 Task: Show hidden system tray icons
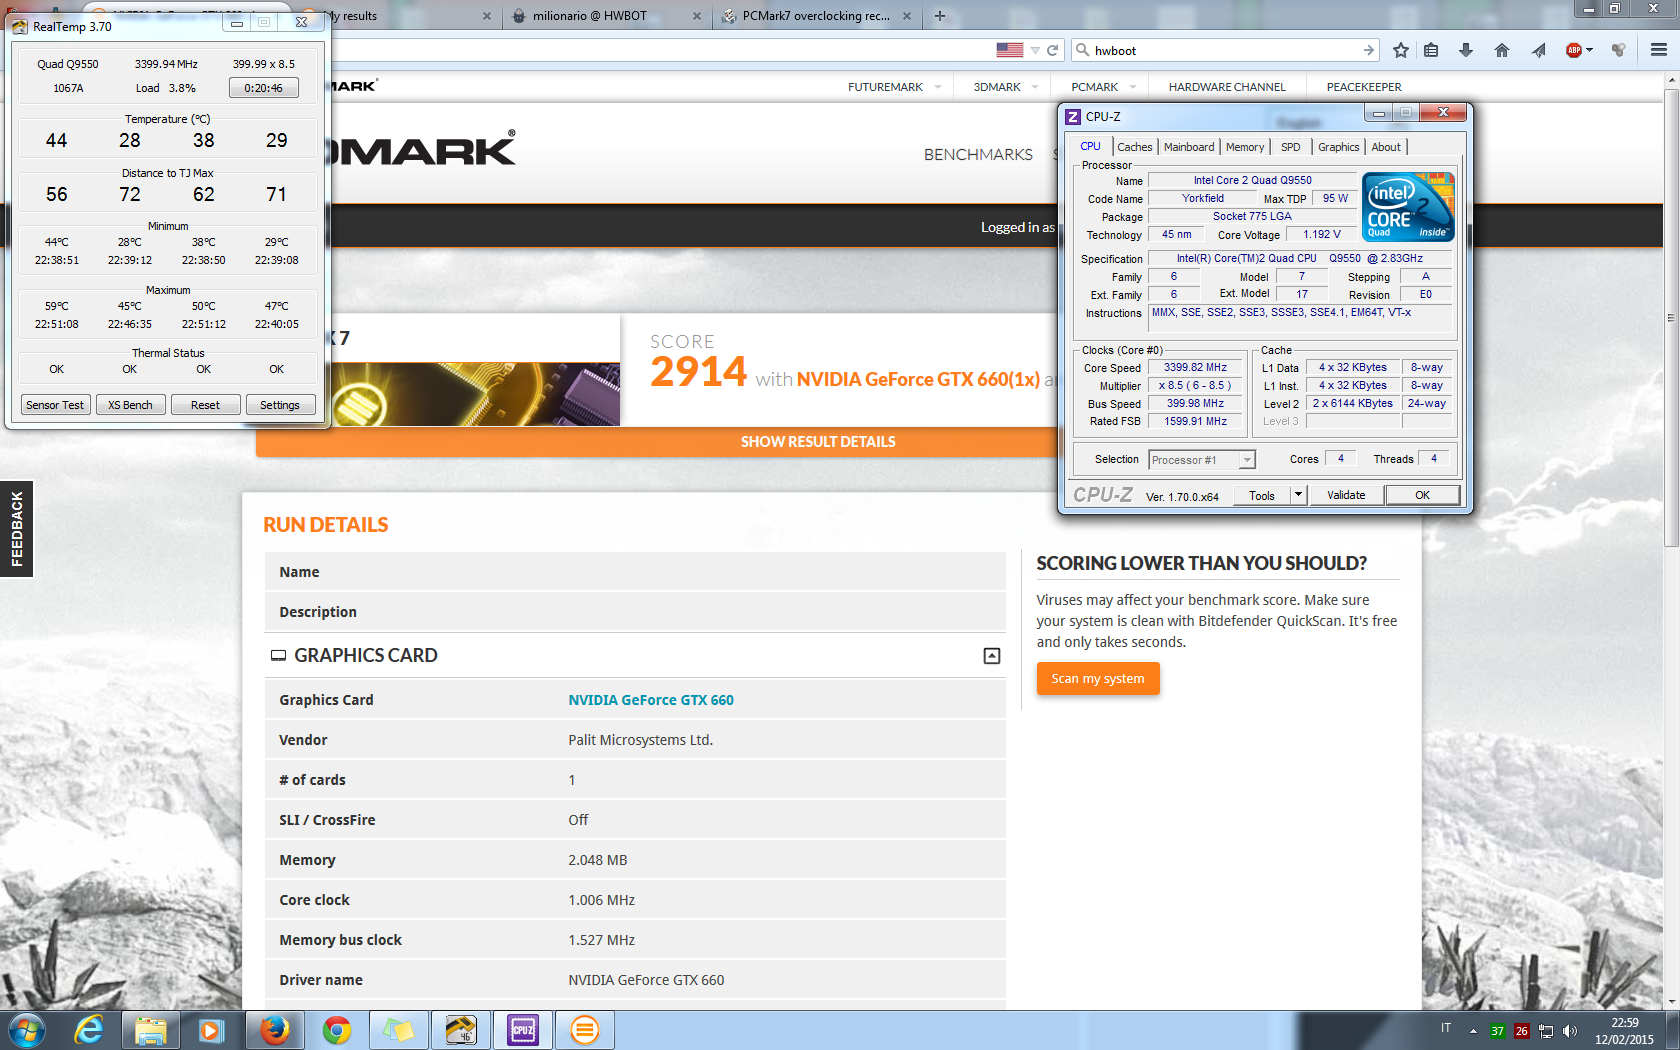[x=1473, y=1031]
